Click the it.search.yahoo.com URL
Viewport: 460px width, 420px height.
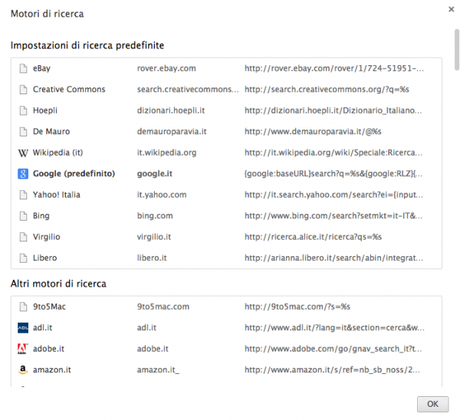(334, 195)
